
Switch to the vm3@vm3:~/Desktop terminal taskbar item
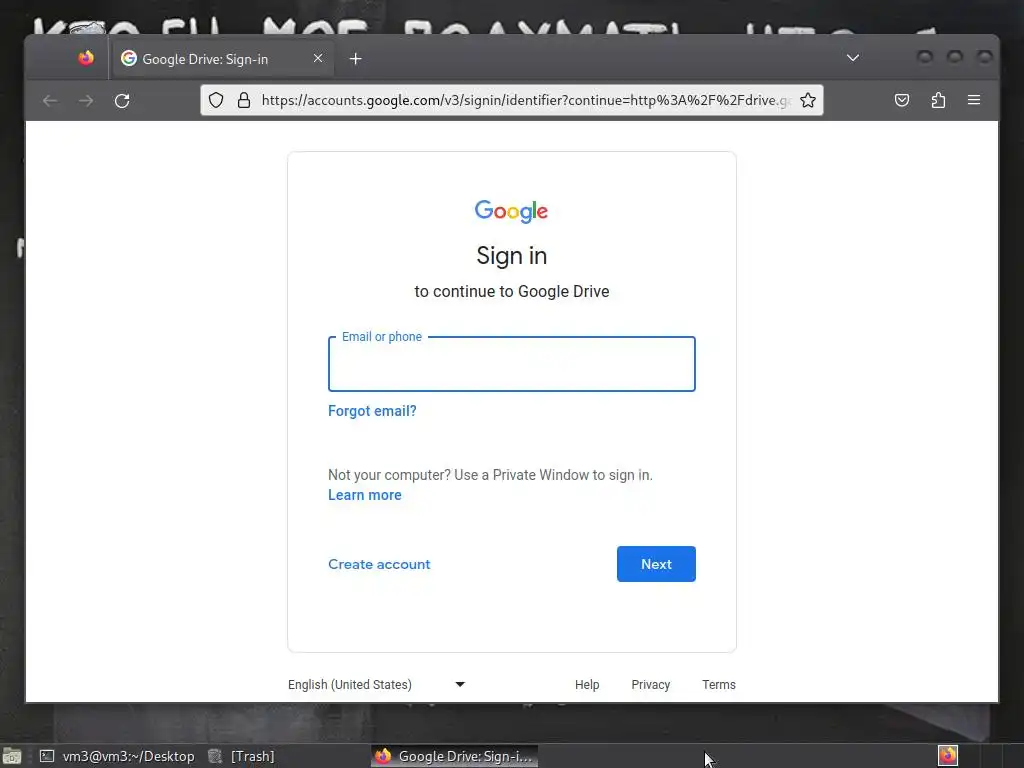click(x=118, y=756)
